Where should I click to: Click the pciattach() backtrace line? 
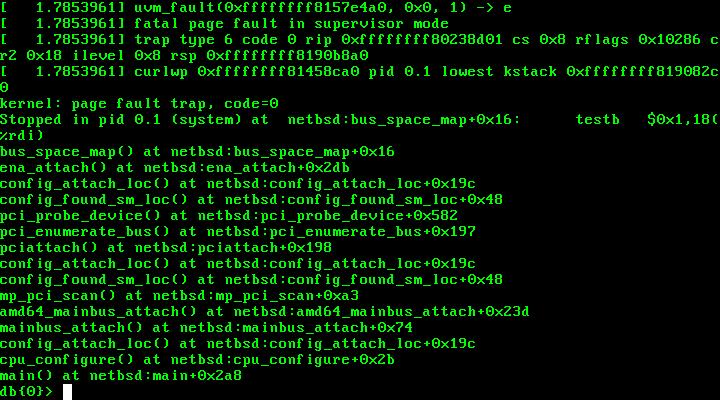coord(166,247)
